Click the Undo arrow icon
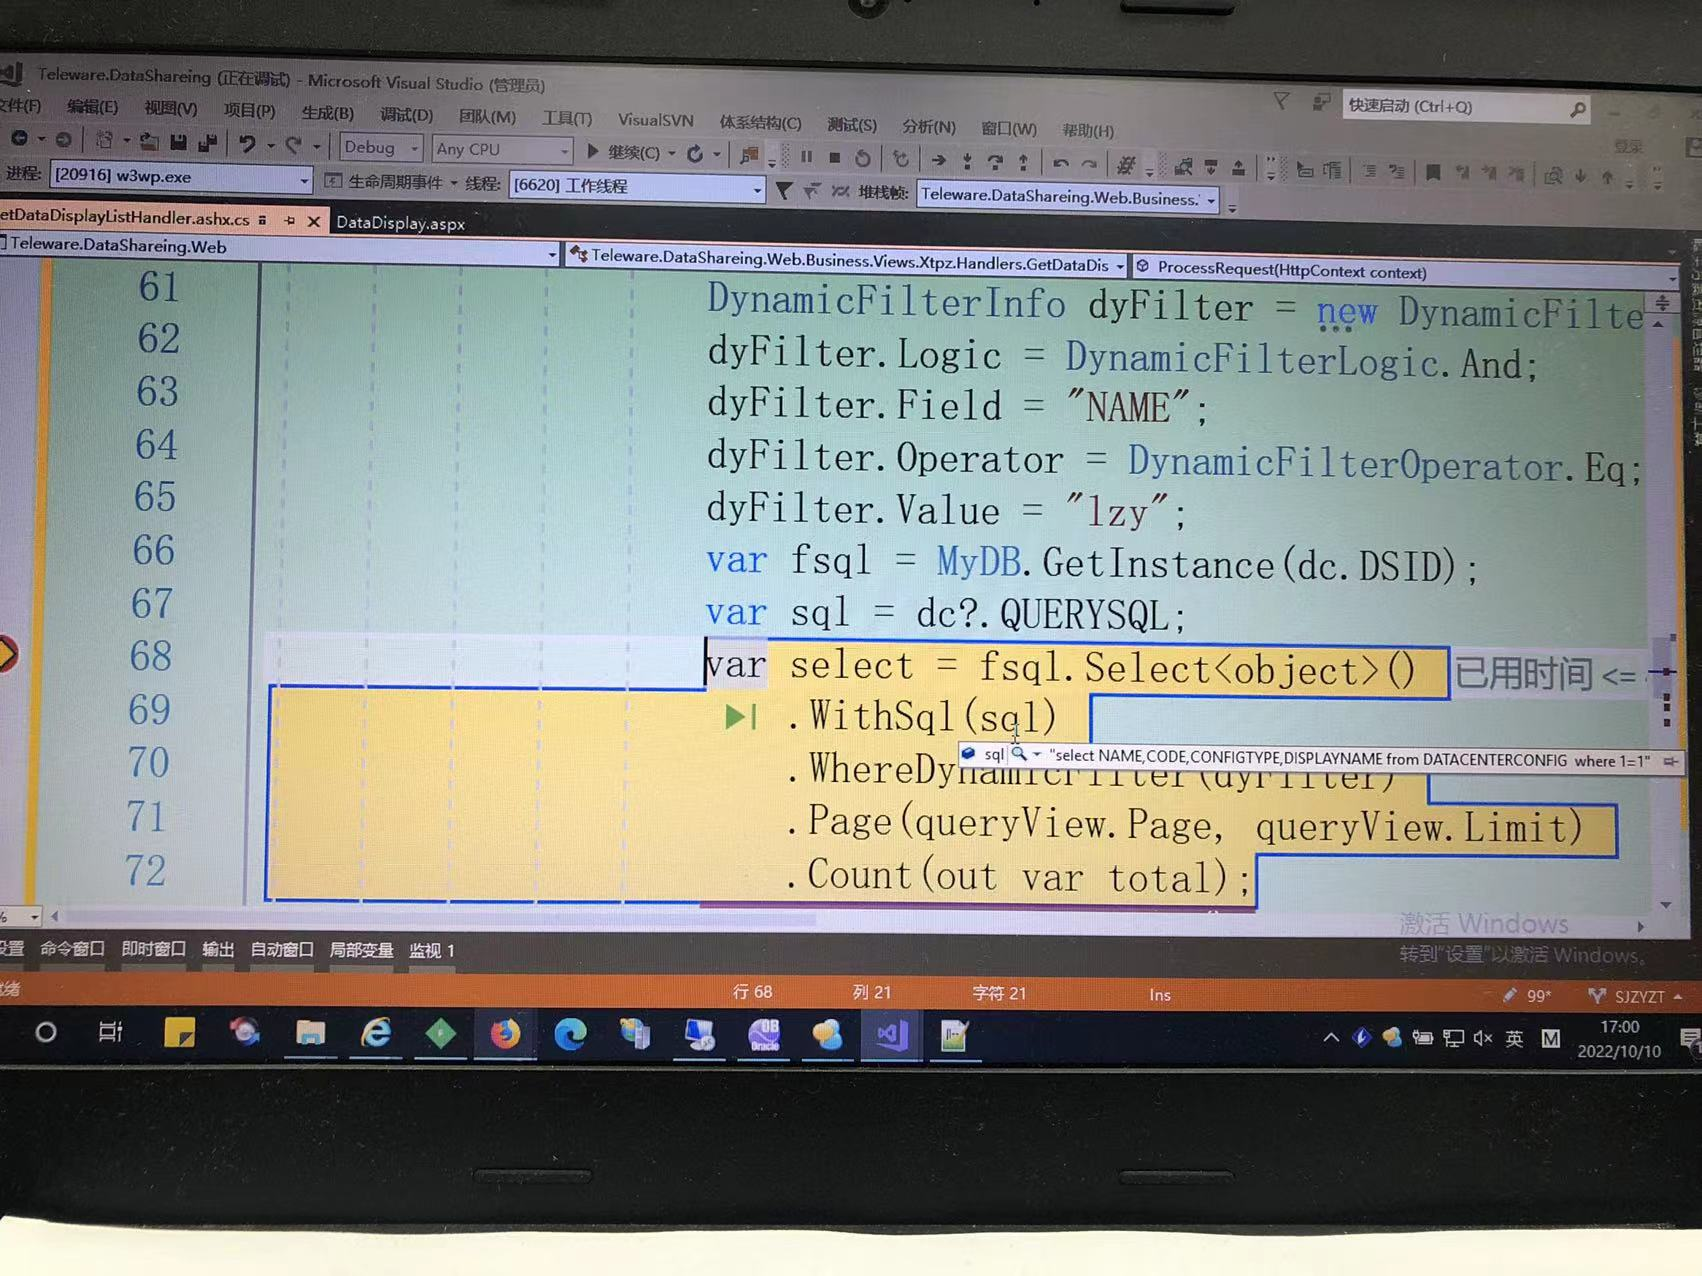 246,144
